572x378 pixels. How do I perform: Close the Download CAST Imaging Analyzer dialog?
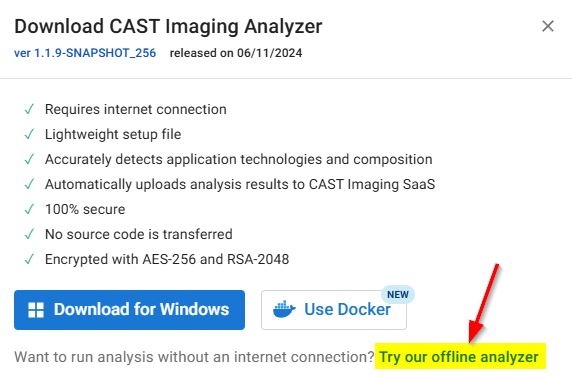click(548, 26)
